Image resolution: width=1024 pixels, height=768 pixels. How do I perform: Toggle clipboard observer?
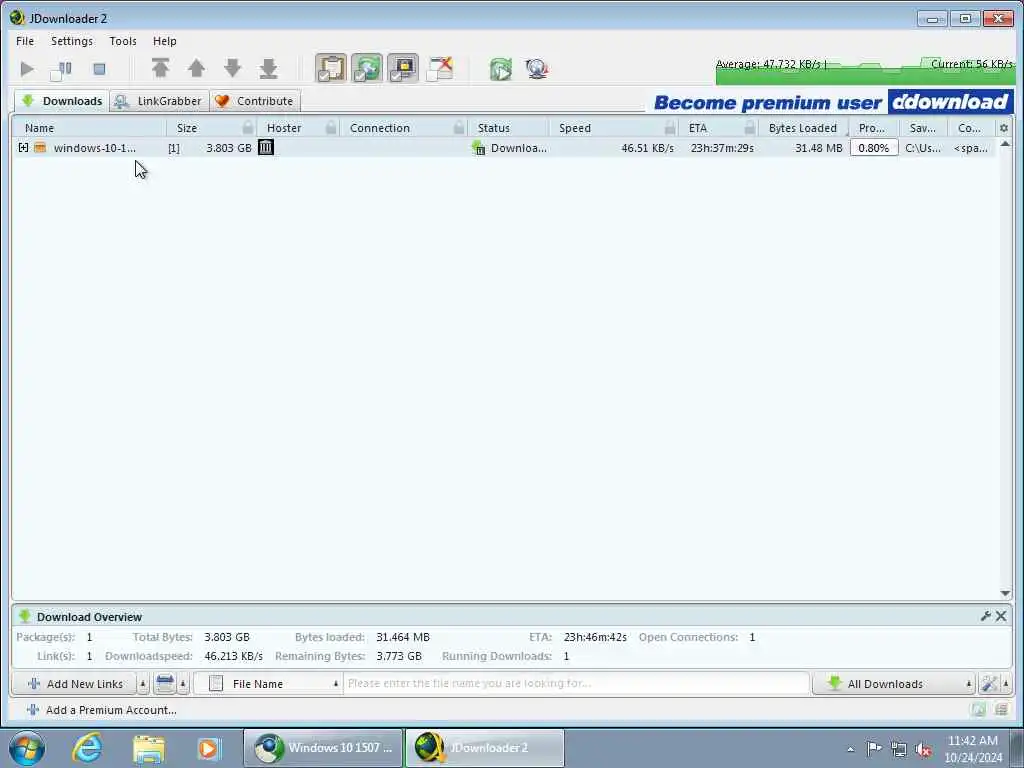(331, 69)
